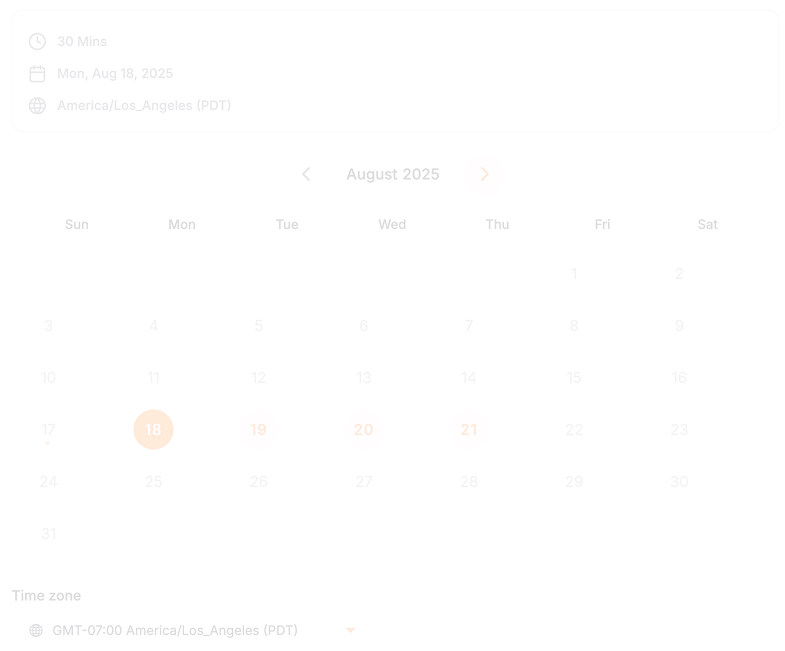
Task: Open the GMT-07:00 America/Los_Angeles time zone selector
Action: coord(175,631)
